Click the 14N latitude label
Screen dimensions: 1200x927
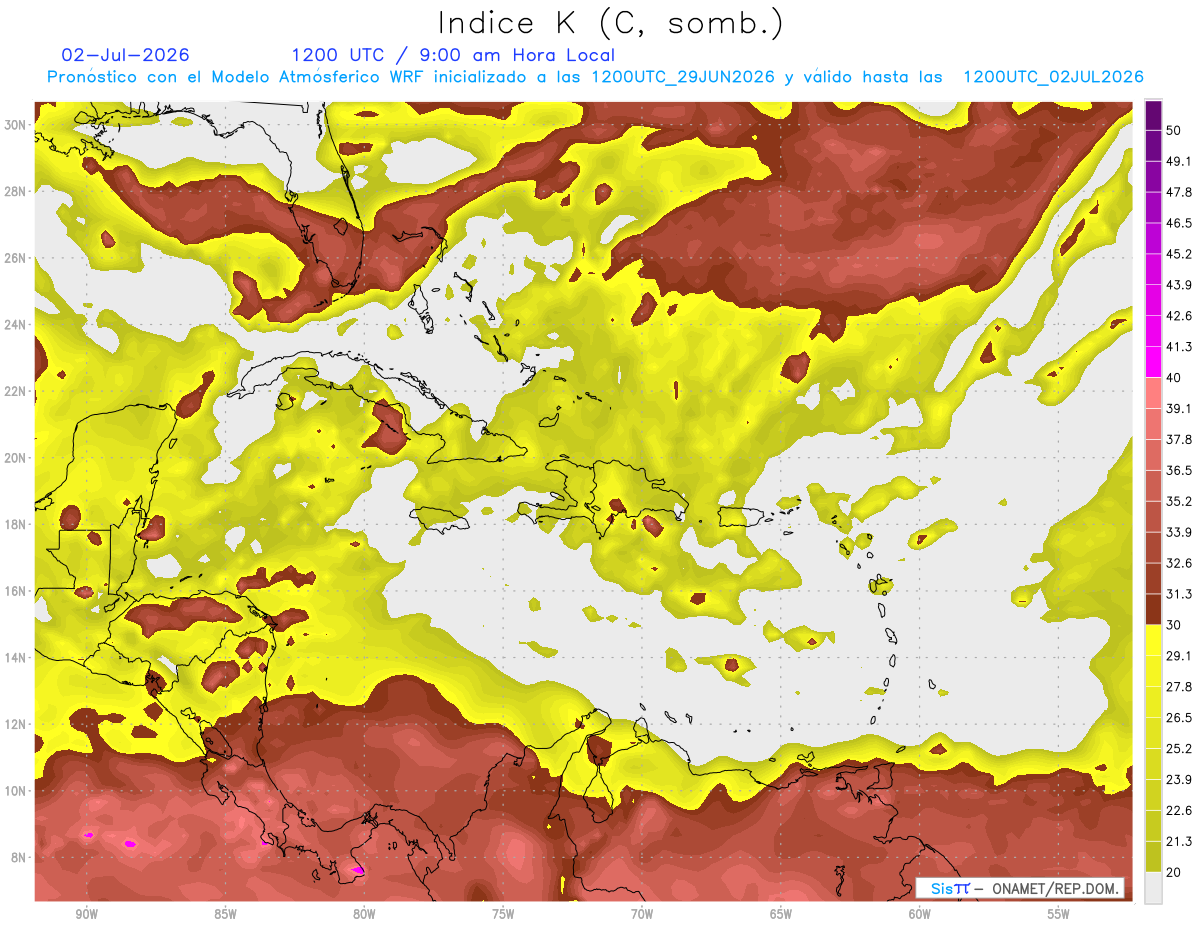tap(15, 657)
